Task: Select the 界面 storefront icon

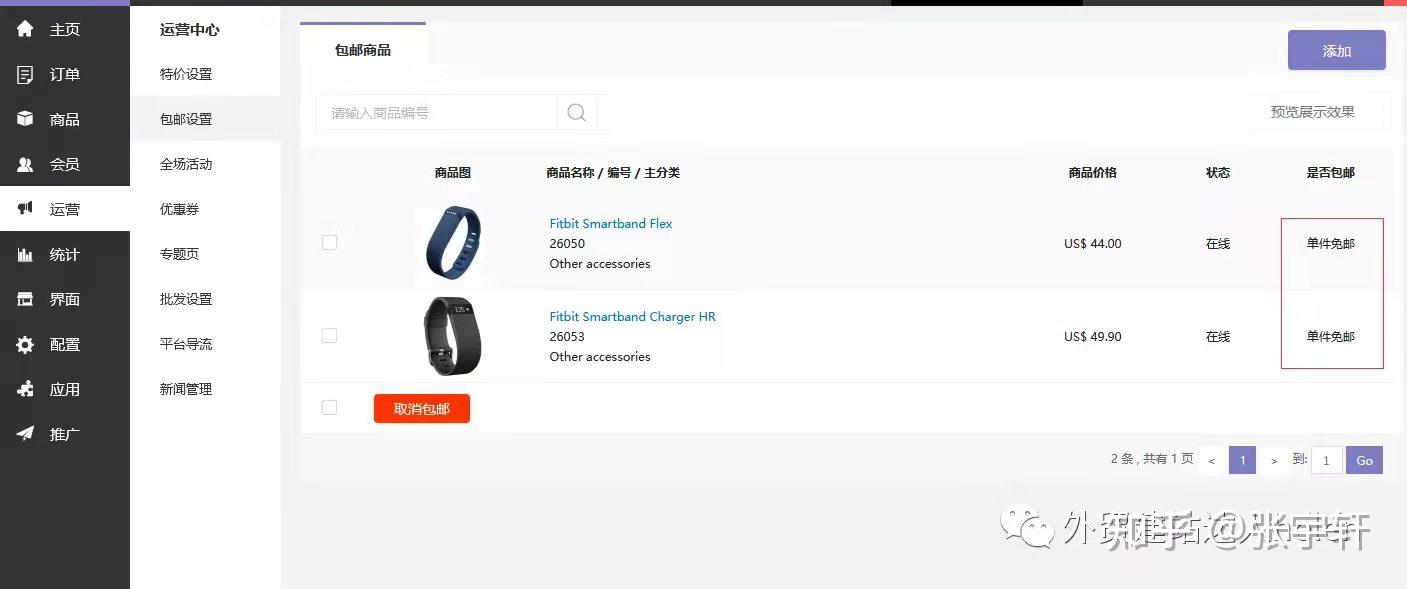Action: (x=25, y=299)
